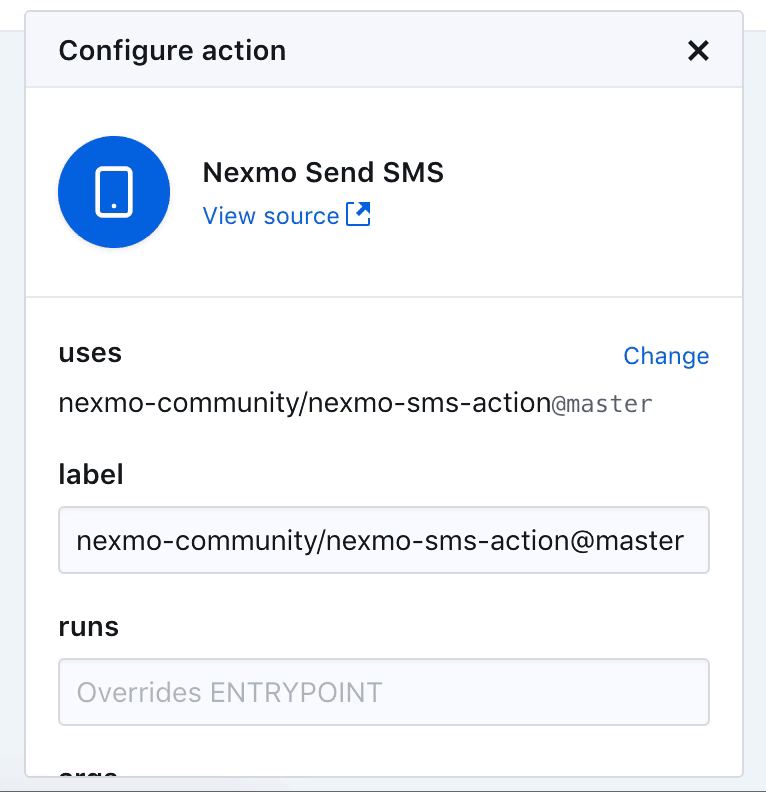Click the uses field heading

tap(90, 353)
